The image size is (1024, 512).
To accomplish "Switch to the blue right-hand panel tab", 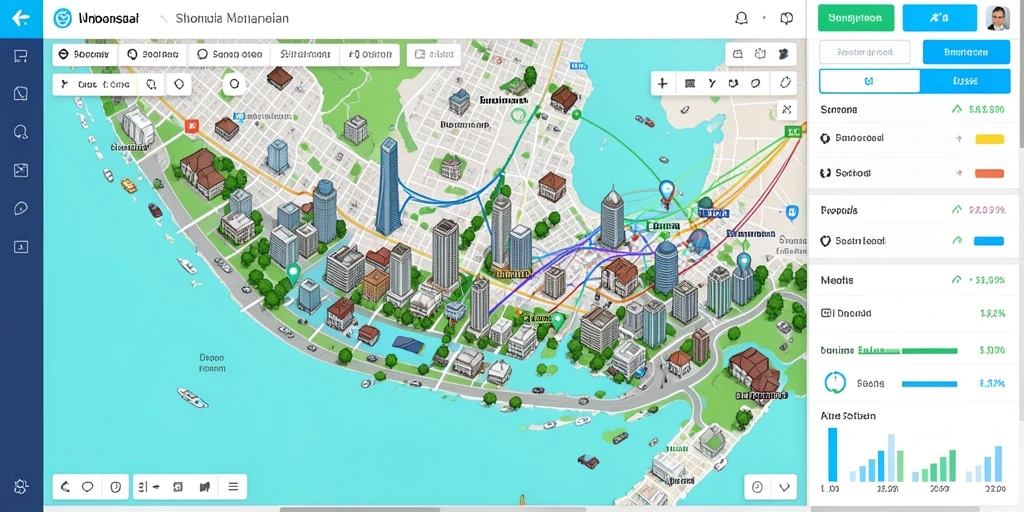I will 965,82.
